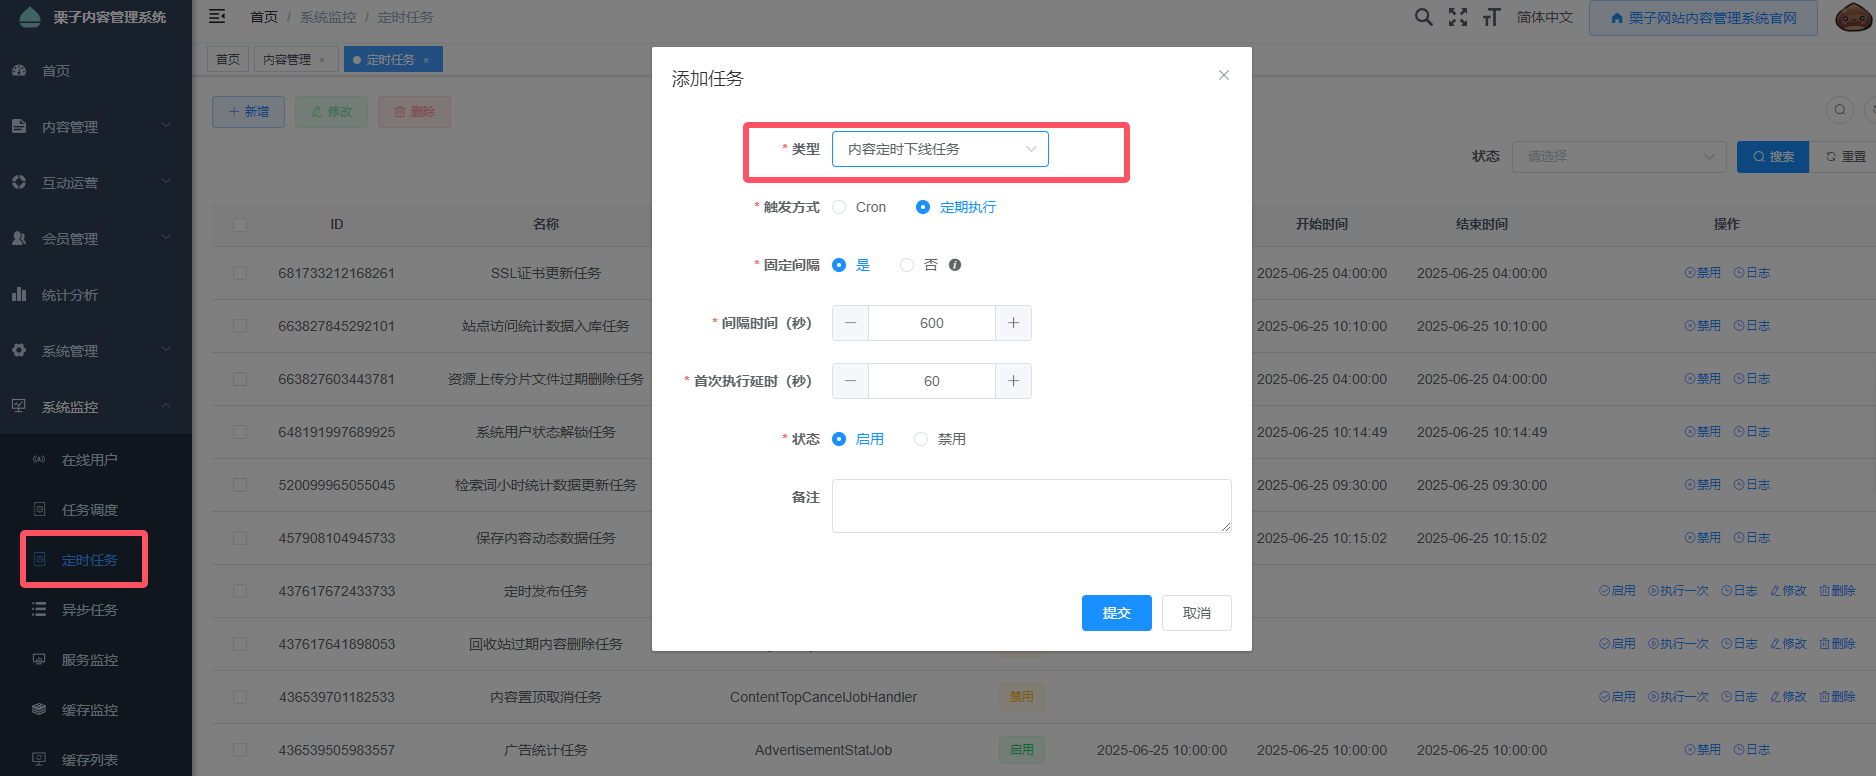Click plus icon for 间隔时间 stepper
1876x776 pixels.
tap(1013, 323)
